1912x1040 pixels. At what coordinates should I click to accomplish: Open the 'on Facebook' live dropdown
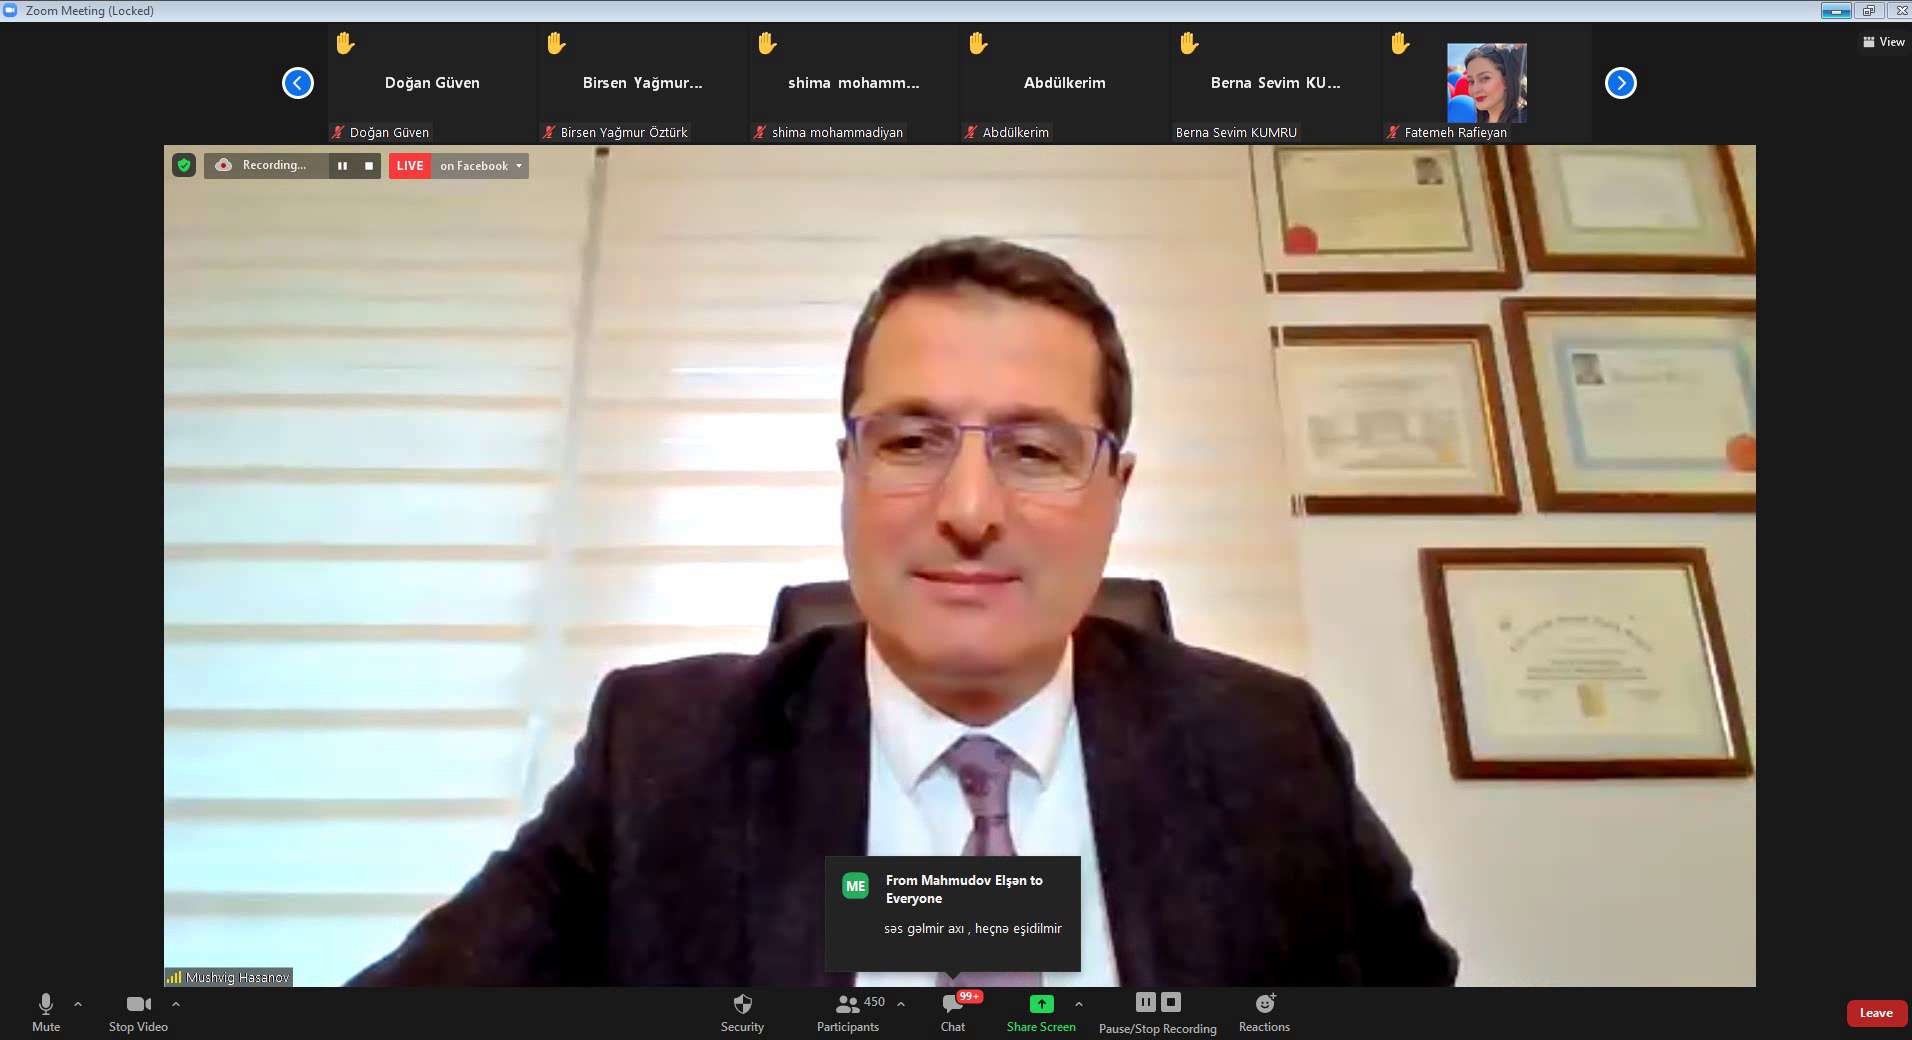pos(481,166)
